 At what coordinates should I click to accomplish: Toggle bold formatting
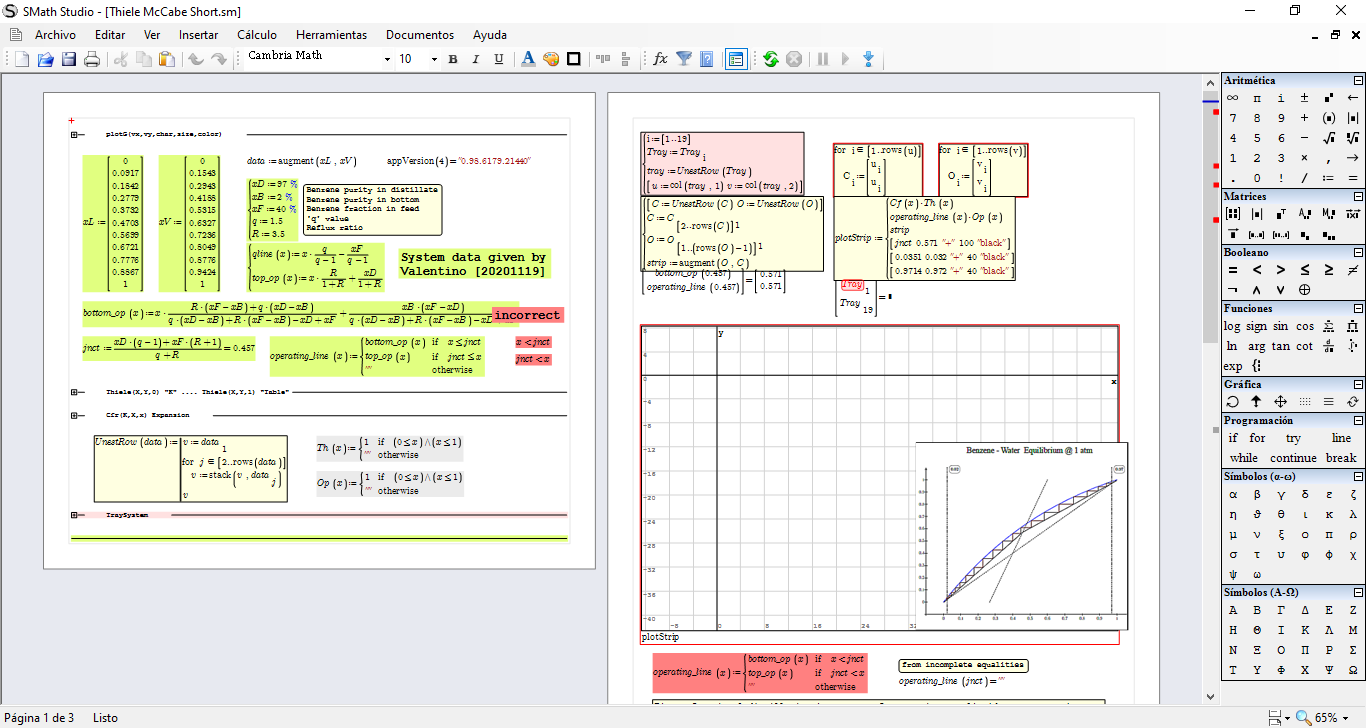[x=452, y=60]
